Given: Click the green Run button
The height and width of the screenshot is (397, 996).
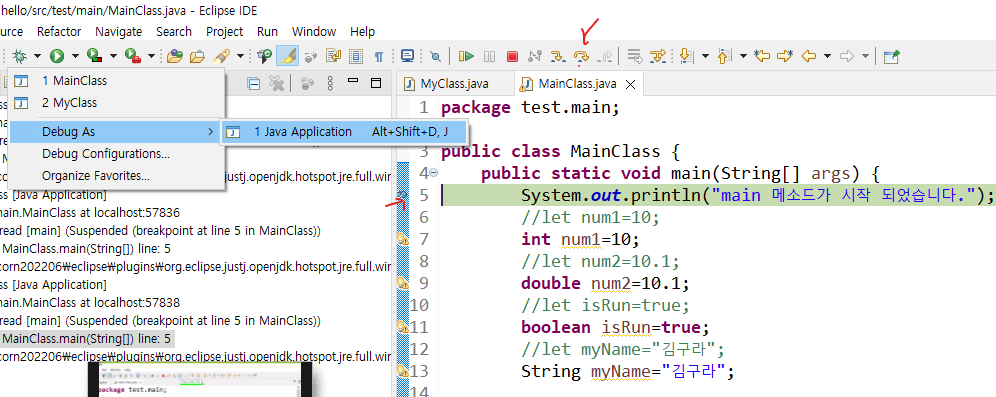Looking at the screenshot, I should [x=57, y=57].
